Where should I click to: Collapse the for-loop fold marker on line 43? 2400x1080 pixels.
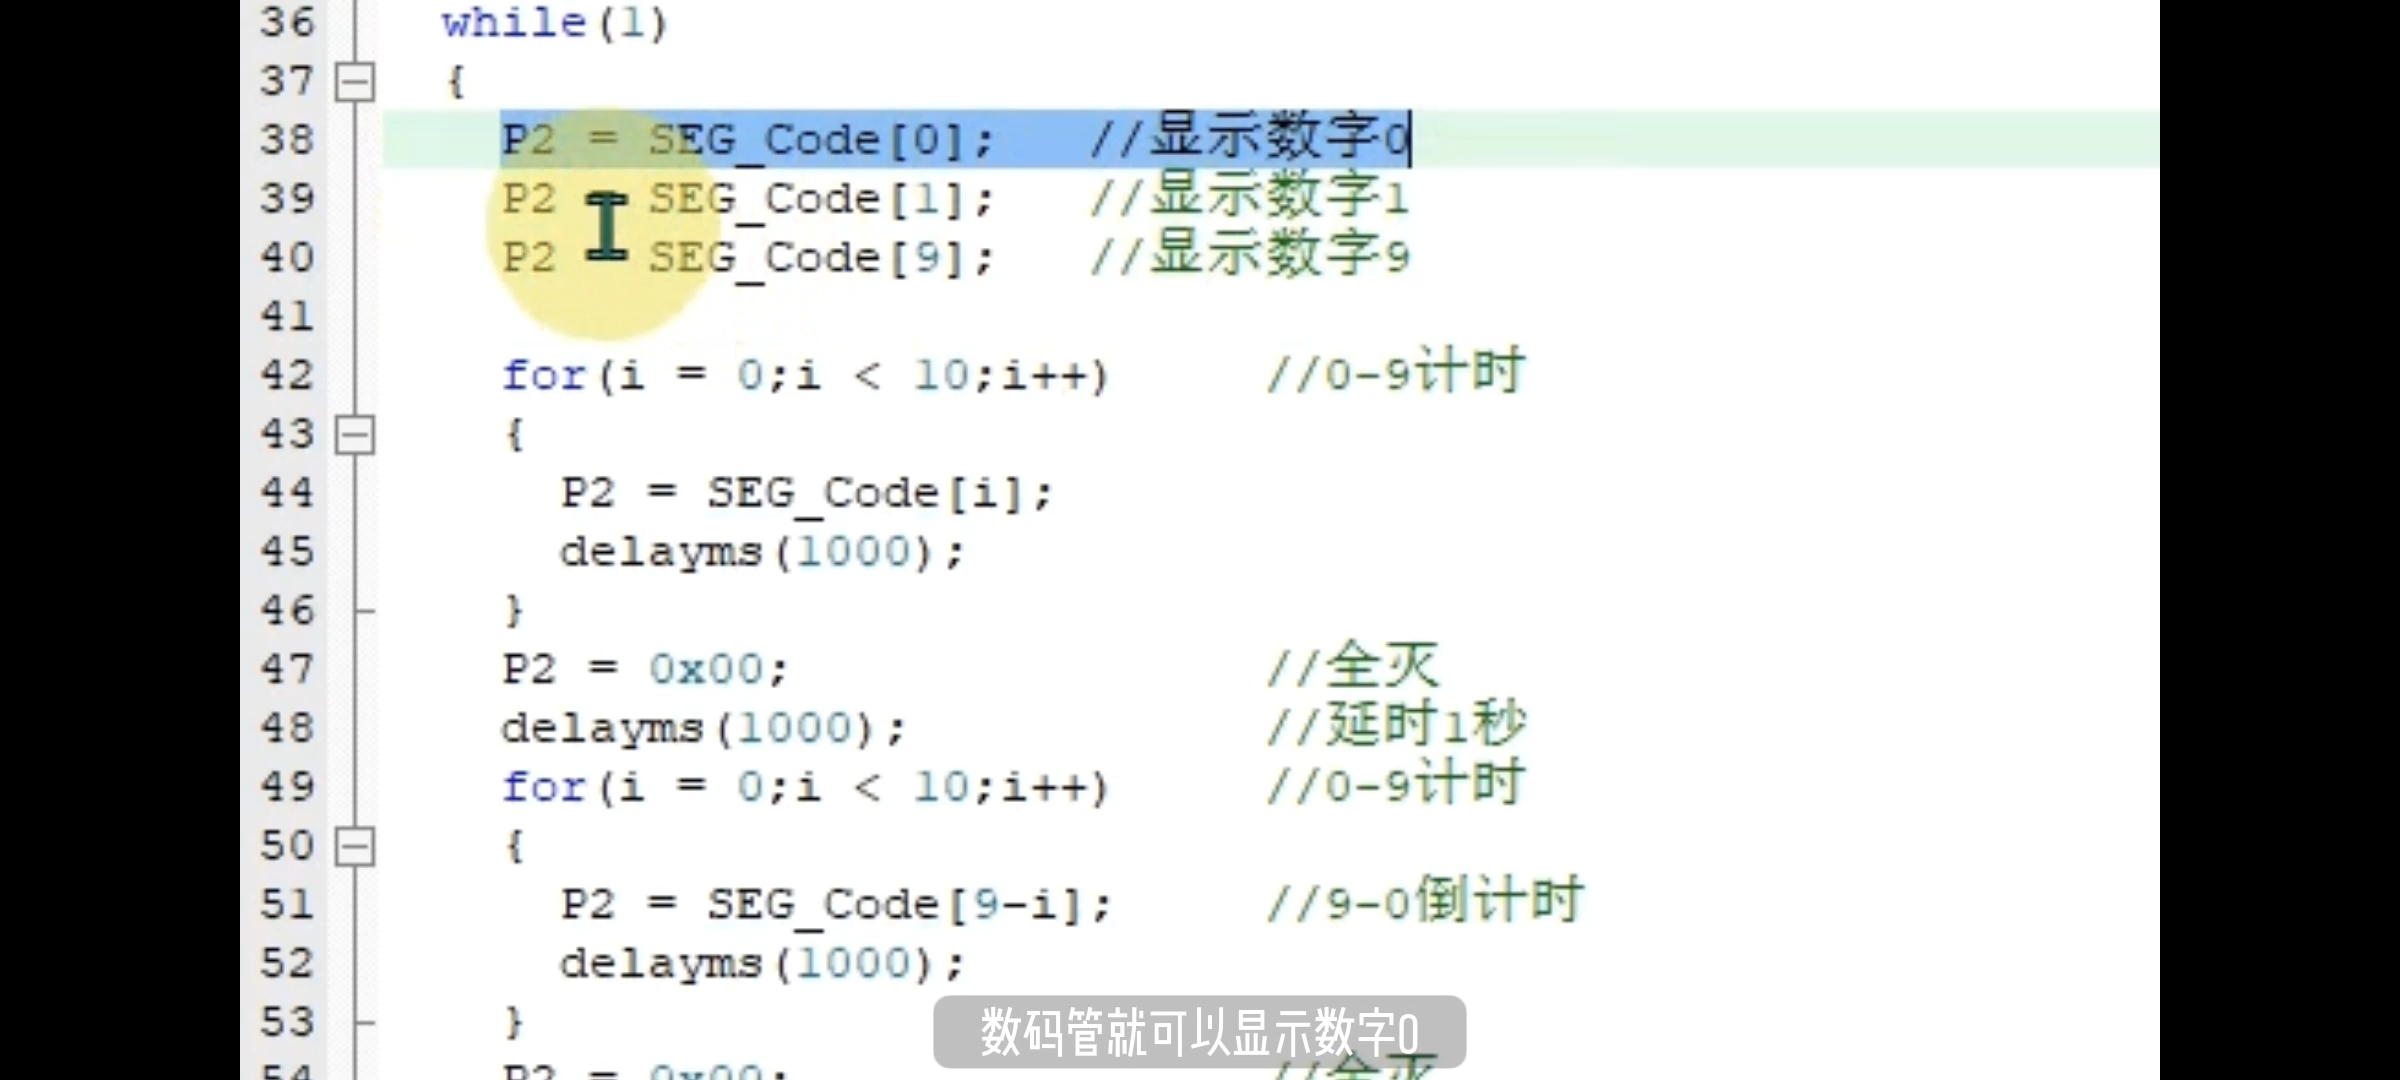(x=354, y=434)
